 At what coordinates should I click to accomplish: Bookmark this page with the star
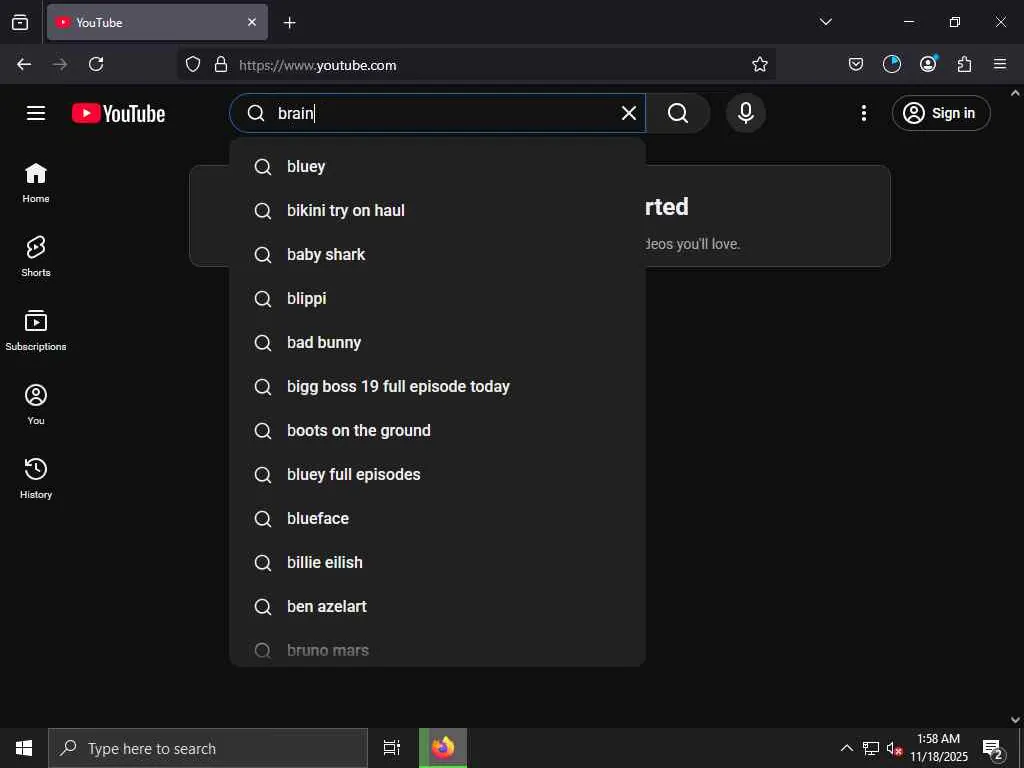click(x=760, y=64)
